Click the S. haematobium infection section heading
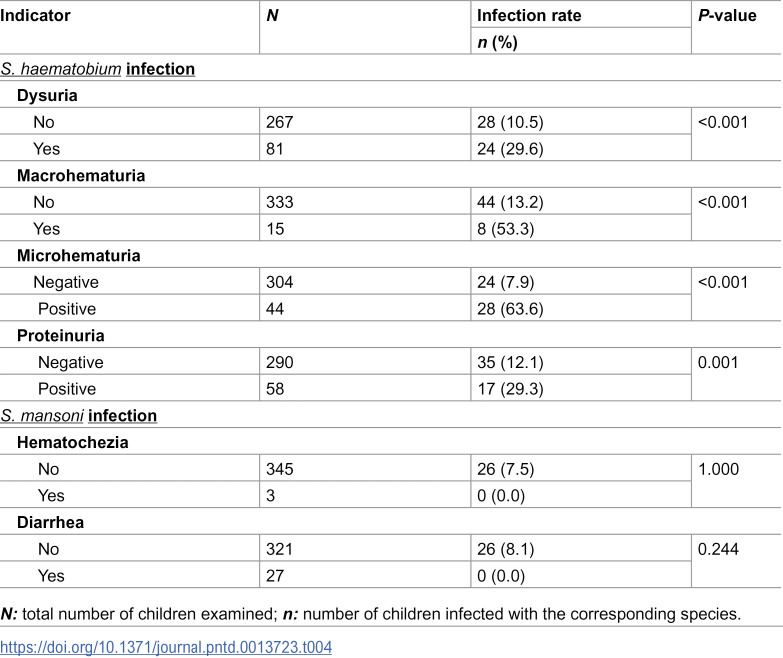The height and width of the screenshot is (658, 783). tap(97, 69)
